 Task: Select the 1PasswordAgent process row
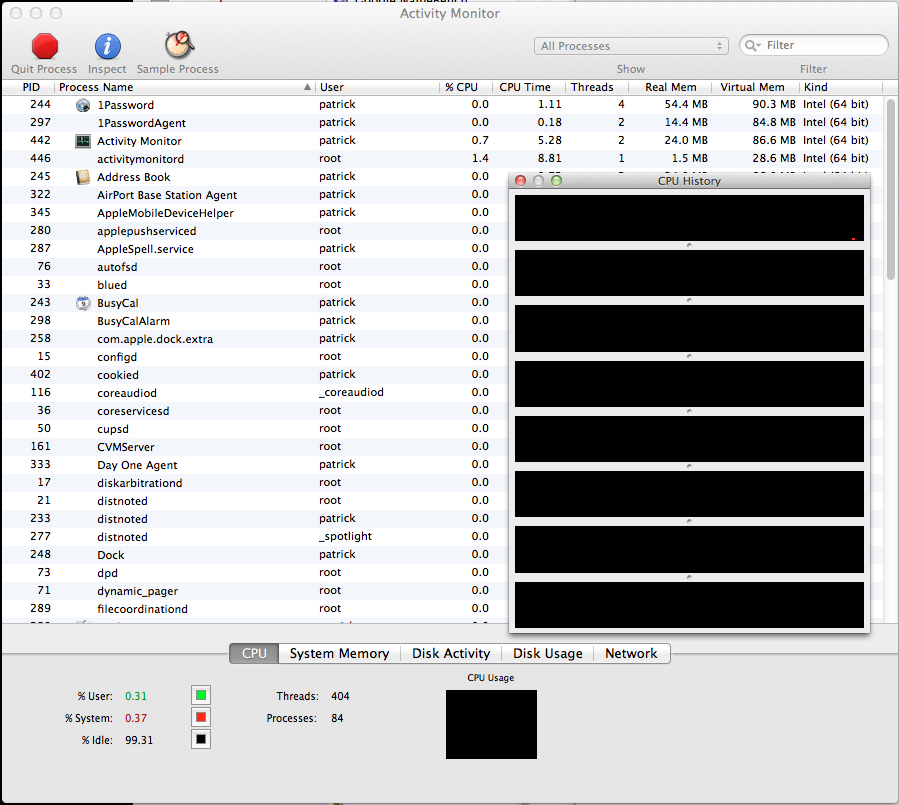442,123
